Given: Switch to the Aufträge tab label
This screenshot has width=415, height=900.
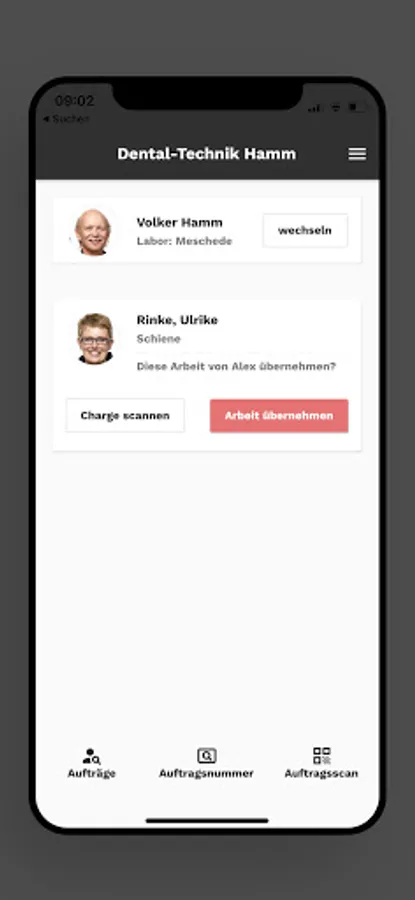Looking at the screenshot, I should point(91,773).
